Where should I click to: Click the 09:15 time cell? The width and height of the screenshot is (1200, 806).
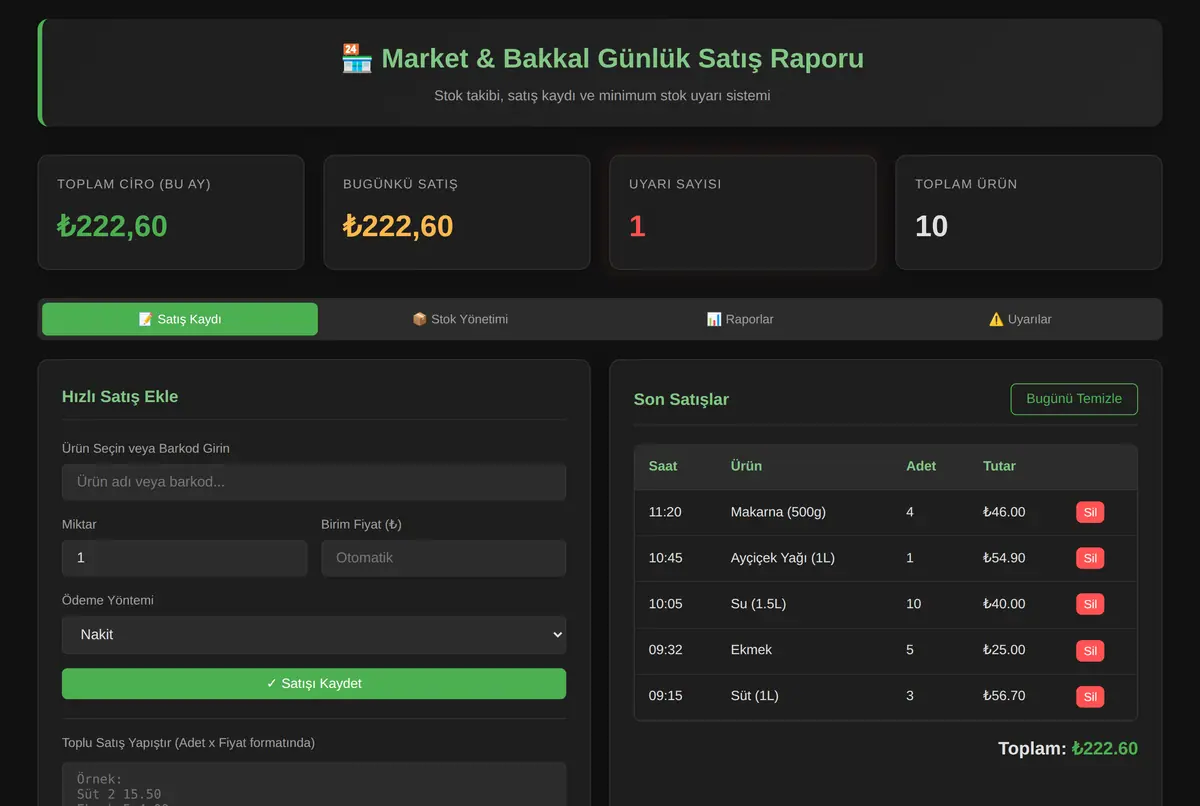coord(665,696)
